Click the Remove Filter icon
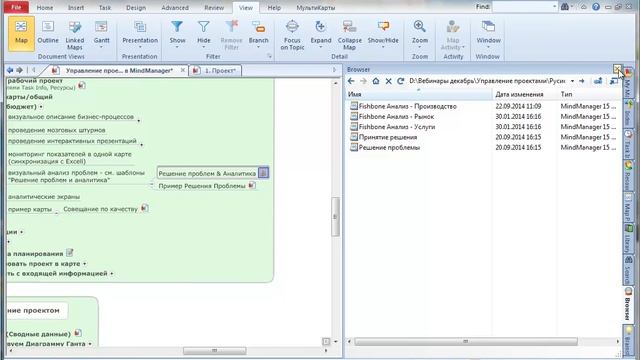This screenshot has height=360, width=640. point(231,27)
